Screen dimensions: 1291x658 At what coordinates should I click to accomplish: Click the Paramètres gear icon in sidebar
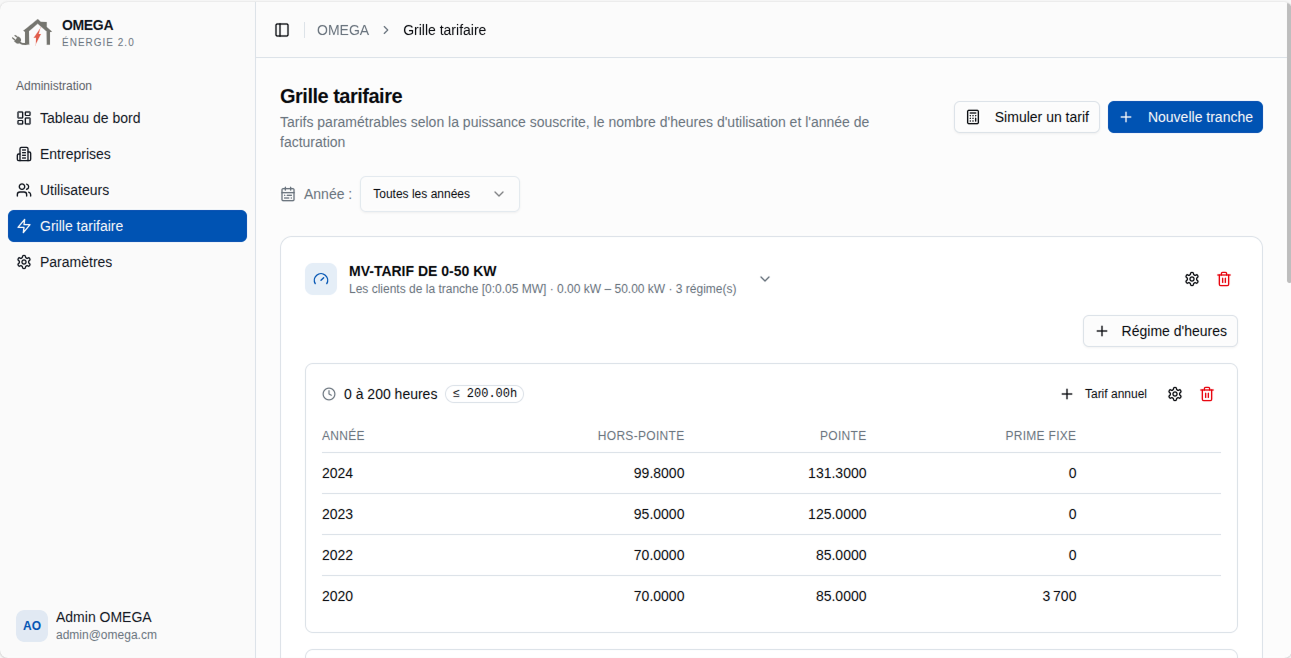click(24, 262)
